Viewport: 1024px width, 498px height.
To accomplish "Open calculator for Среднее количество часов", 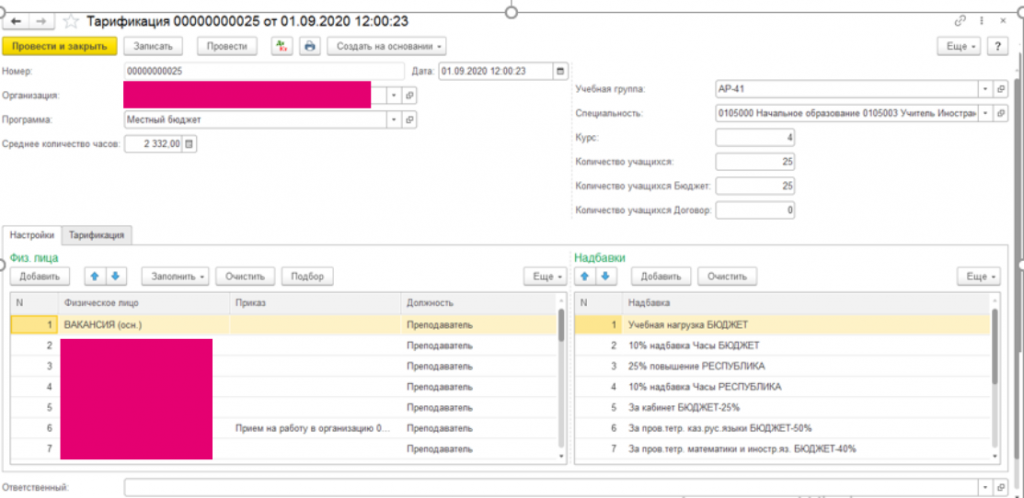I will click(191, 144).
